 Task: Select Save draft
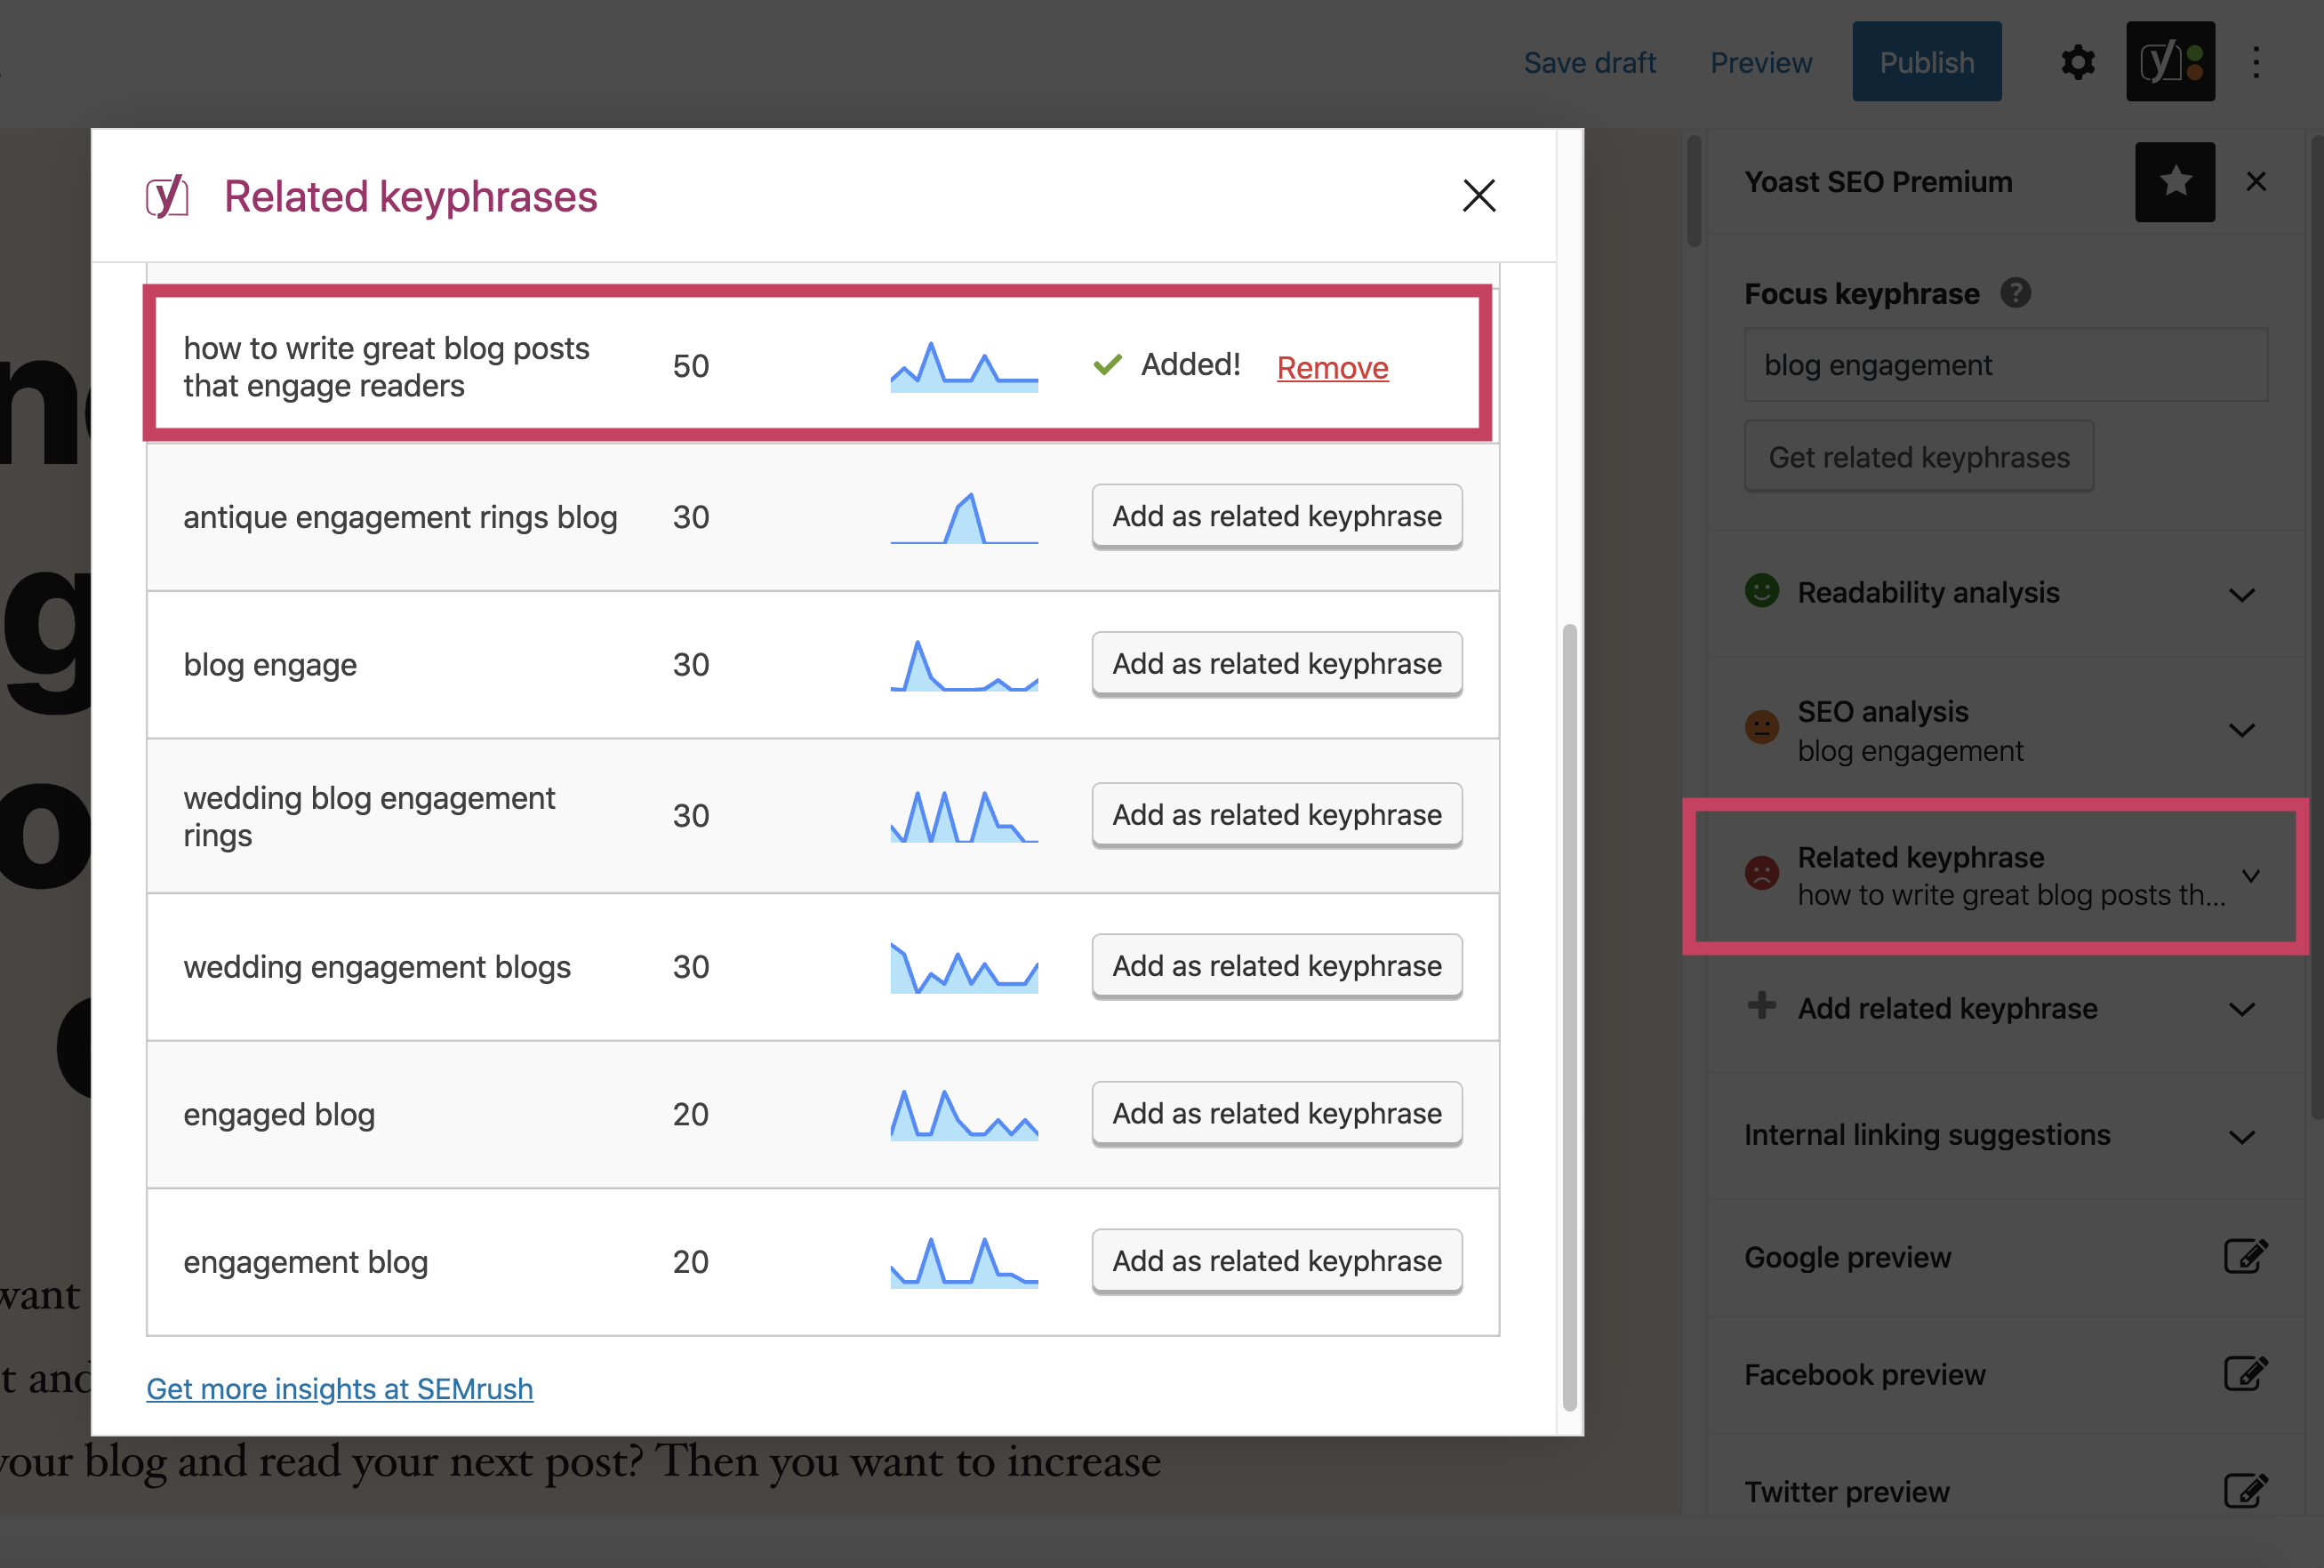[1590, 62]
